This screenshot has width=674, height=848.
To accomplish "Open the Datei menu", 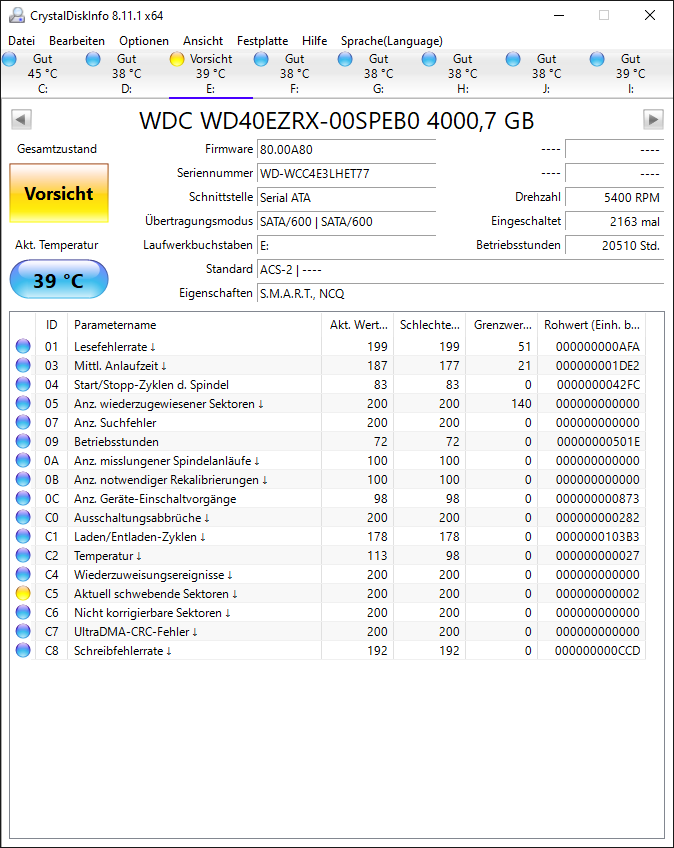I will [22, 41].
